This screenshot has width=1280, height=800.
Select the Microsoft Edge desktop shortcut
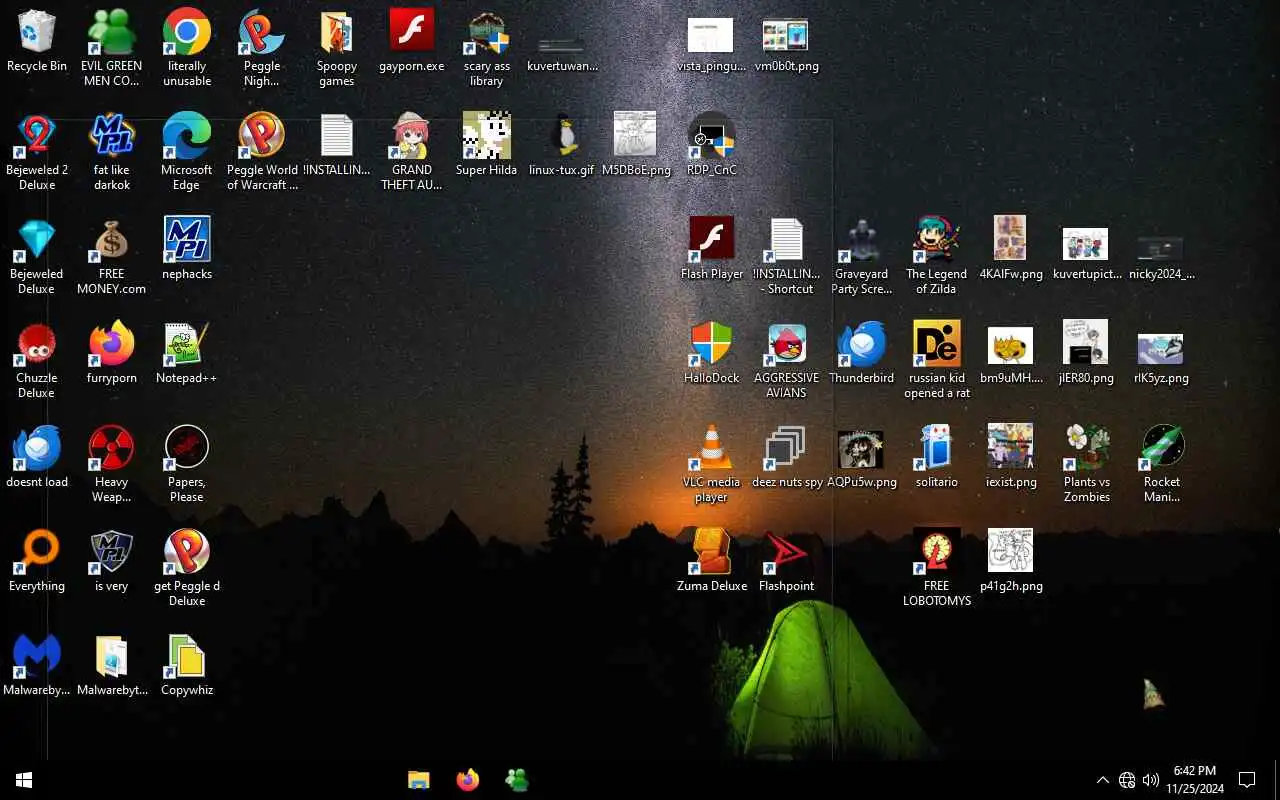pos(187,136)
